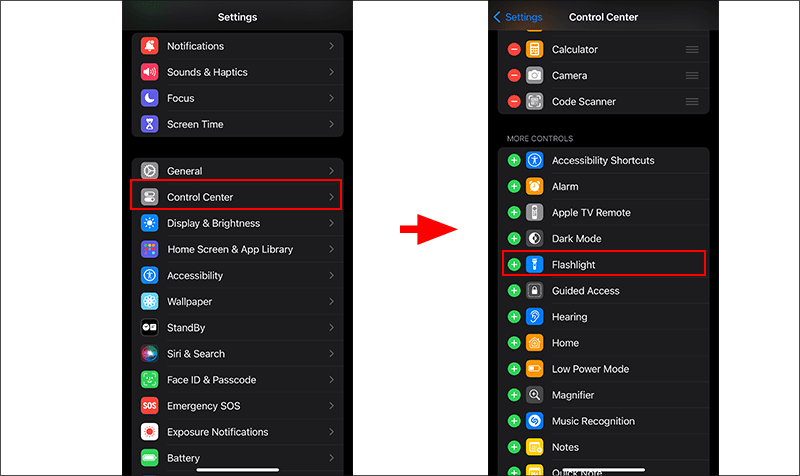Screen dimensions: 800x476
Task: Open Emergency SOS settings
Action: point(237,406)
